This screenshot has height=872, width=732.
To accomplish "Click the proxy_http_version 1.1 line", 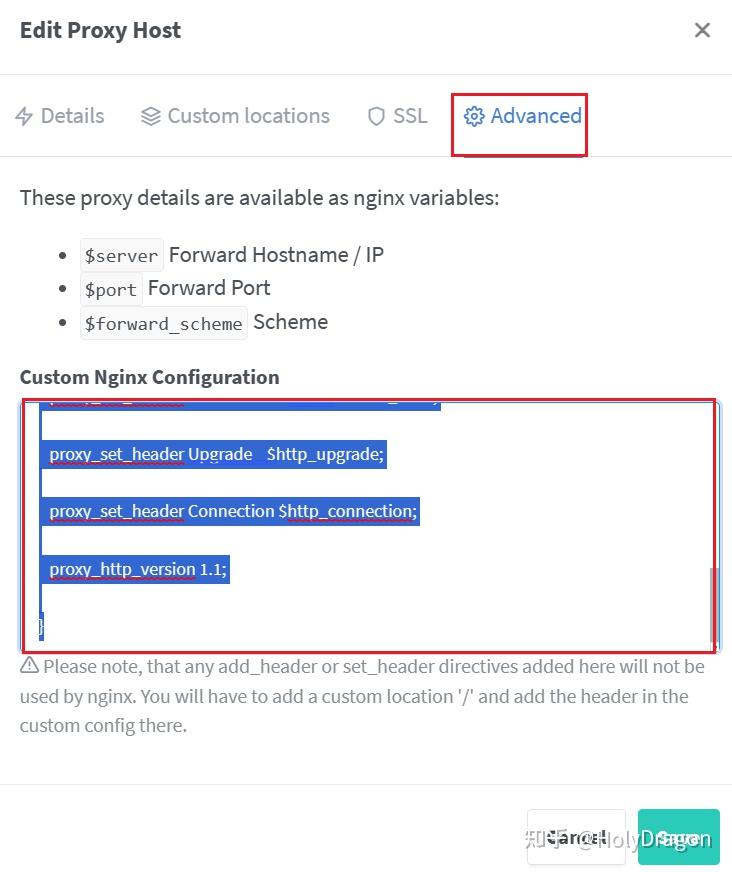I will (136, 569).
